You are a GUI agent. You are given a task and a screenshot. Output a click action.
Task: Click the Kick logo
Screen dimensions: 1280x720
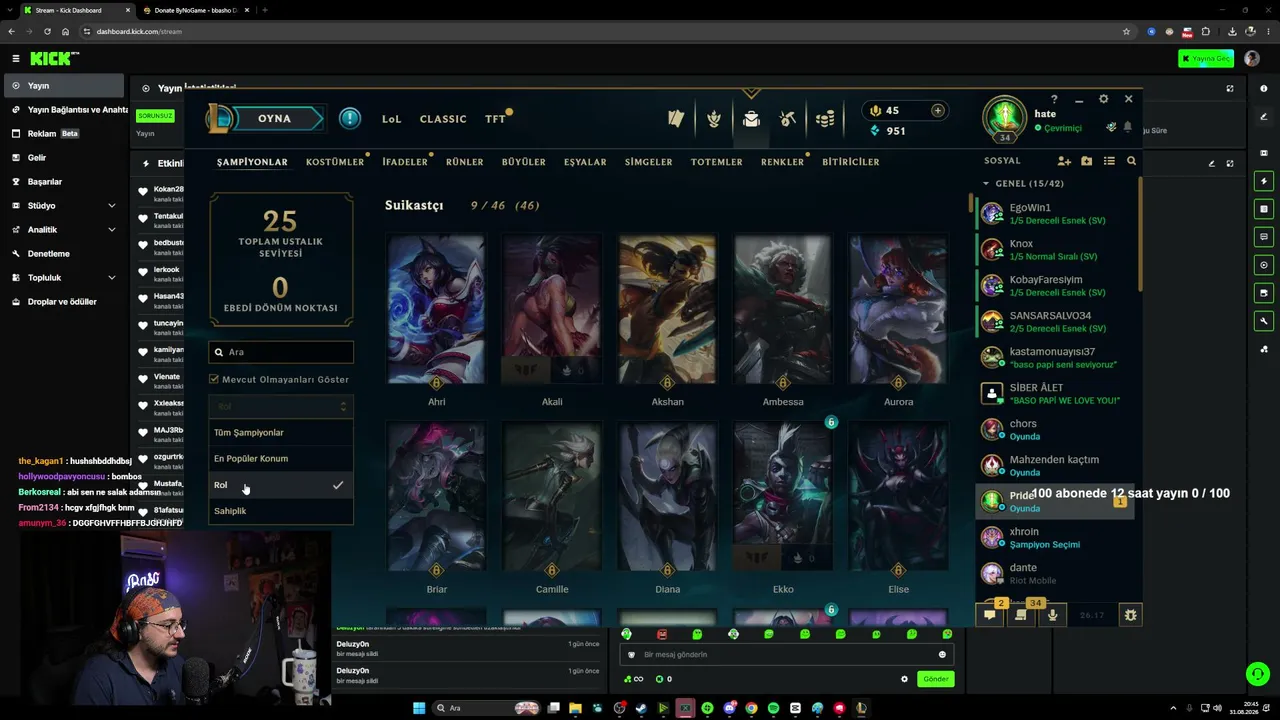point(54,58)
